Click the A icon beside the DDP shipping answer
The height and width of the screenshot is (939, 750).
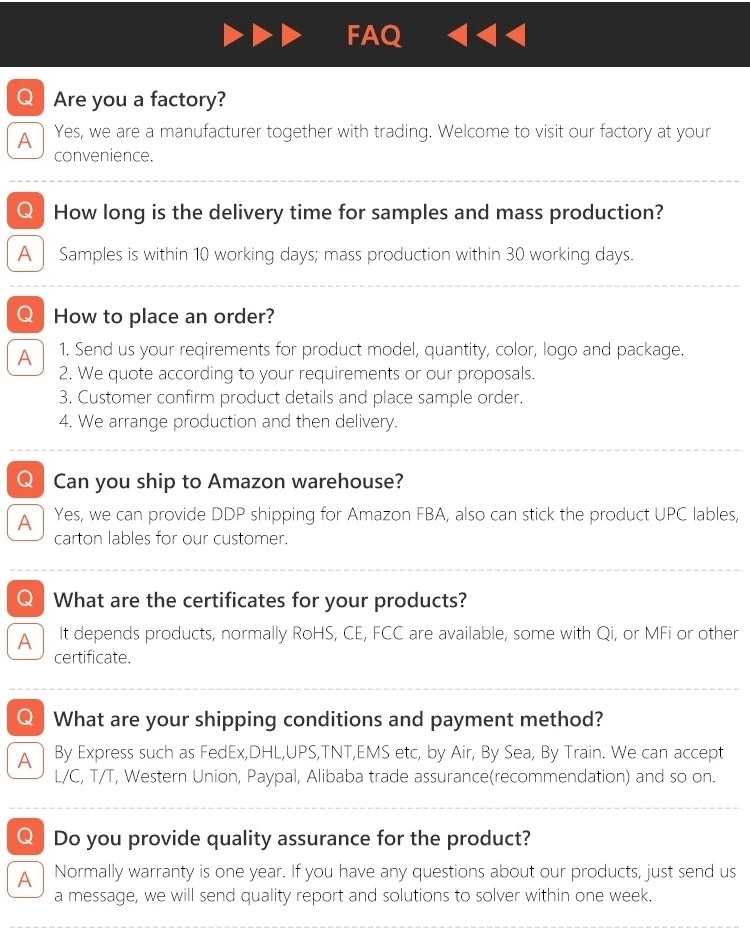(x=25, y=523)
